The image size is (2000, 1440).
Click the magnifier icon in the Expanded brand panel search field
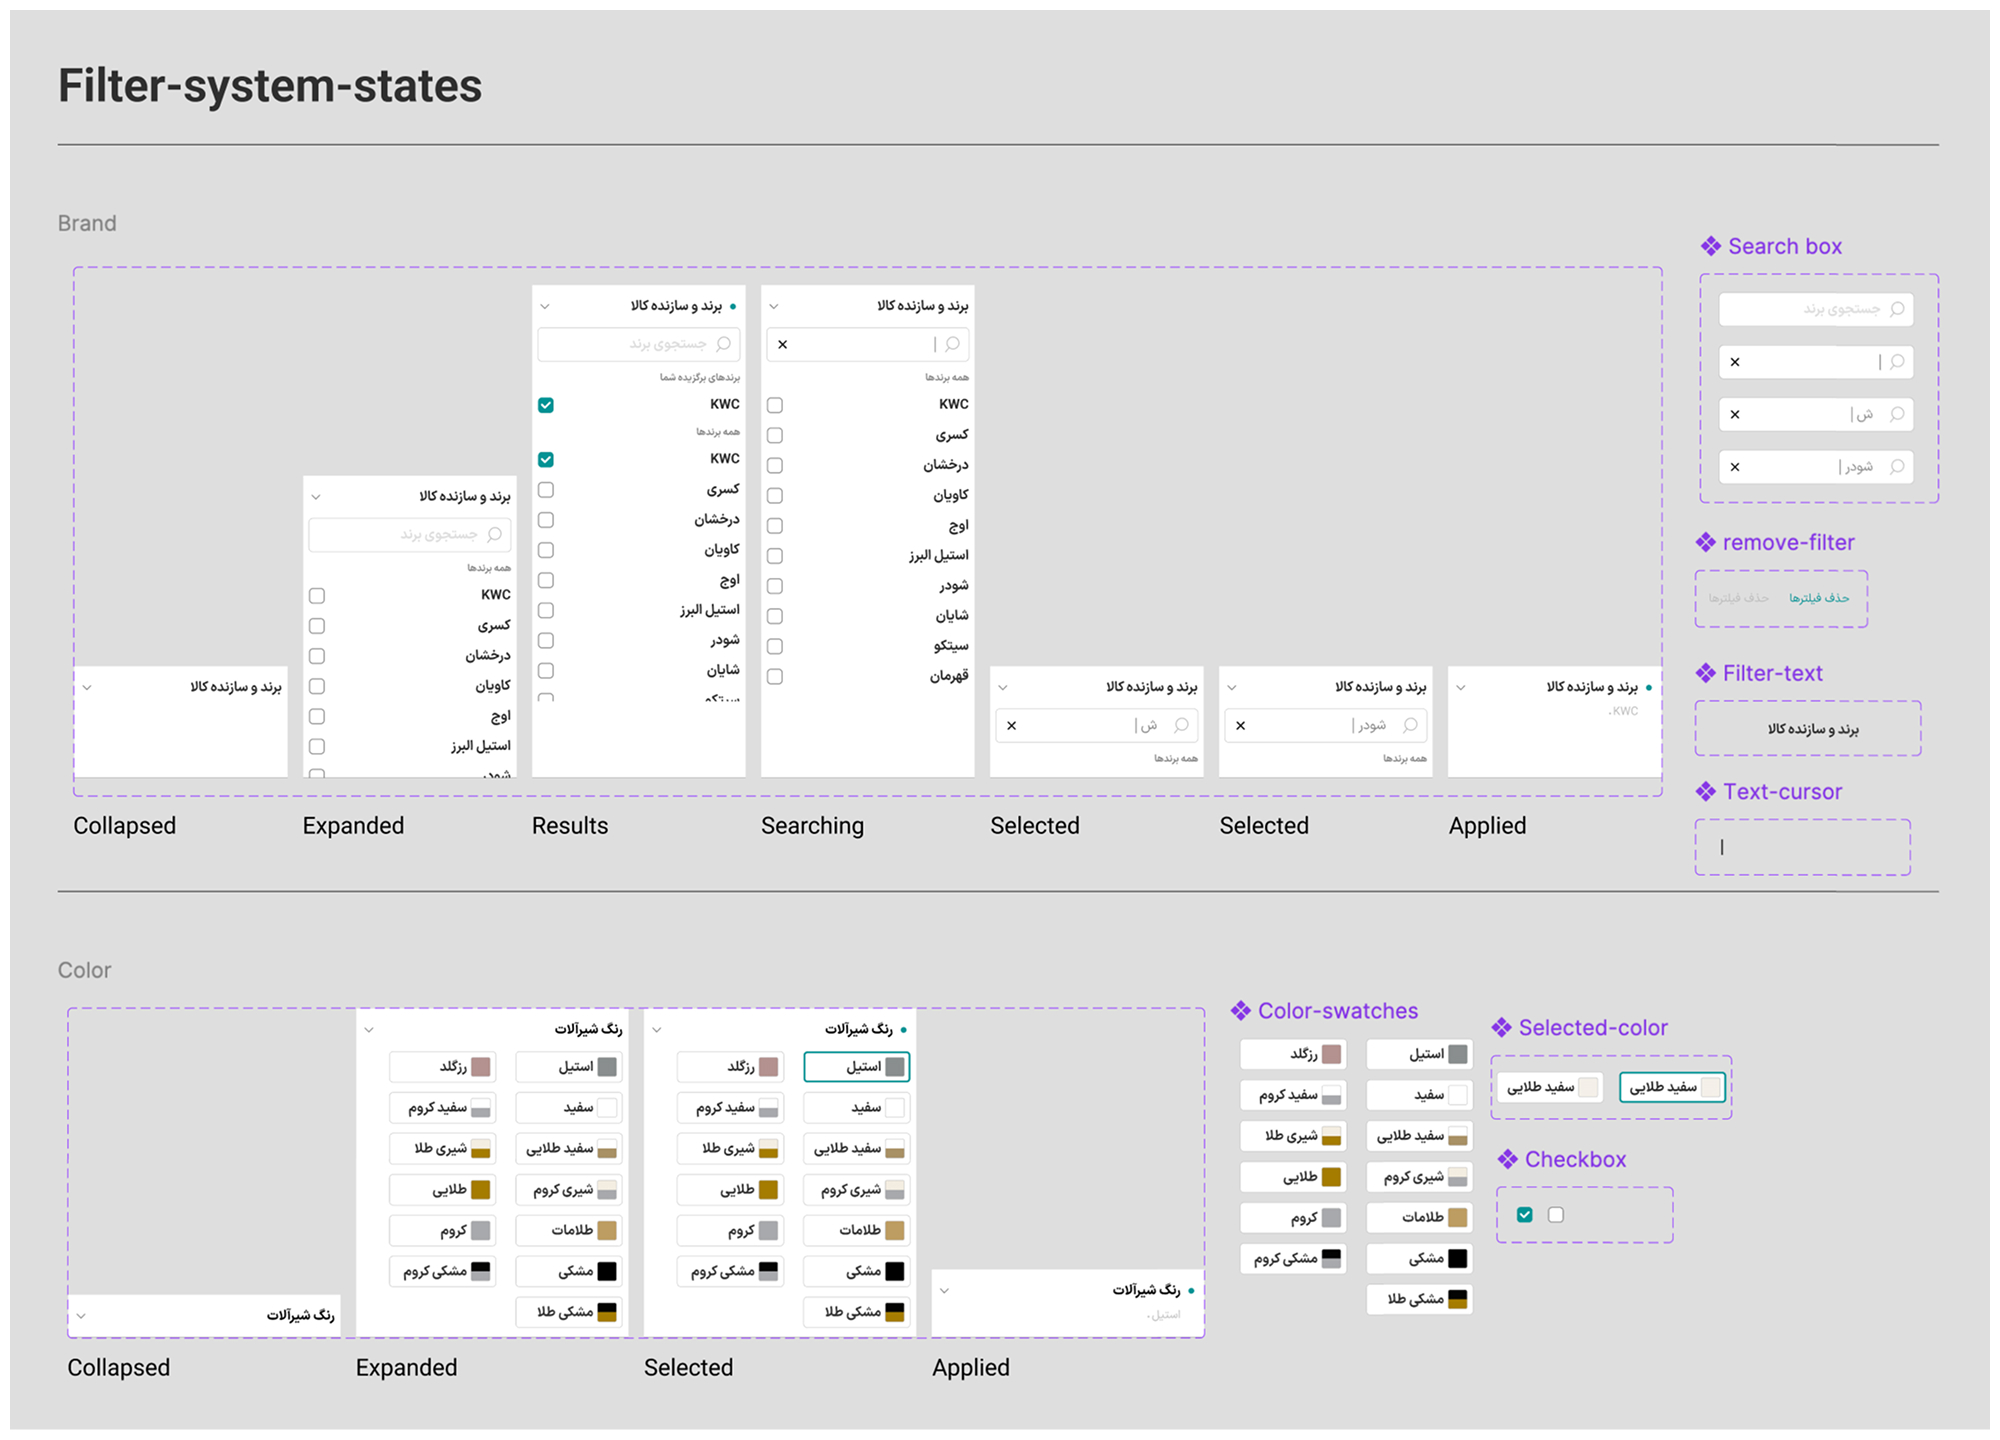tap(494, 535)
